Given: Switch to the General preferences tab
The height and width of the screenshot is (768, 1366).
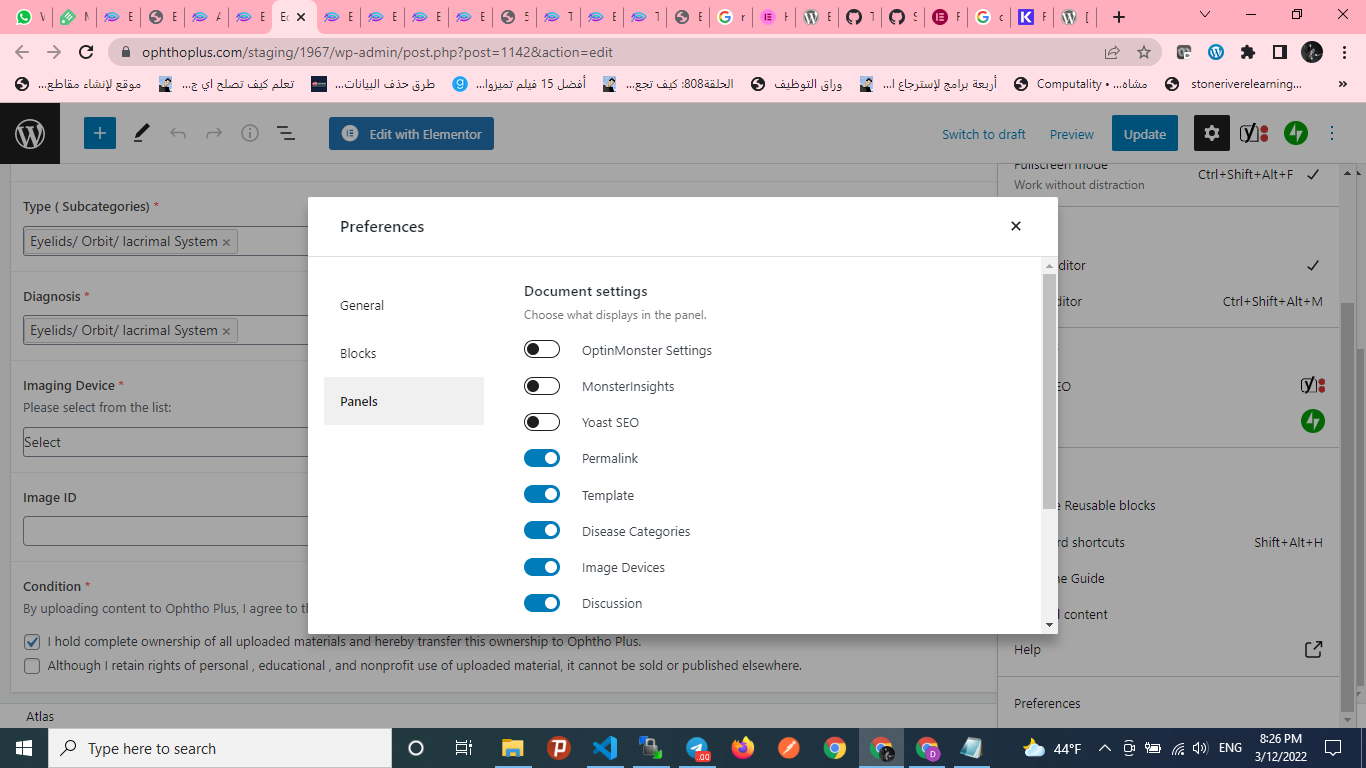Looking at the screenshot, I should tap(404, 305).
